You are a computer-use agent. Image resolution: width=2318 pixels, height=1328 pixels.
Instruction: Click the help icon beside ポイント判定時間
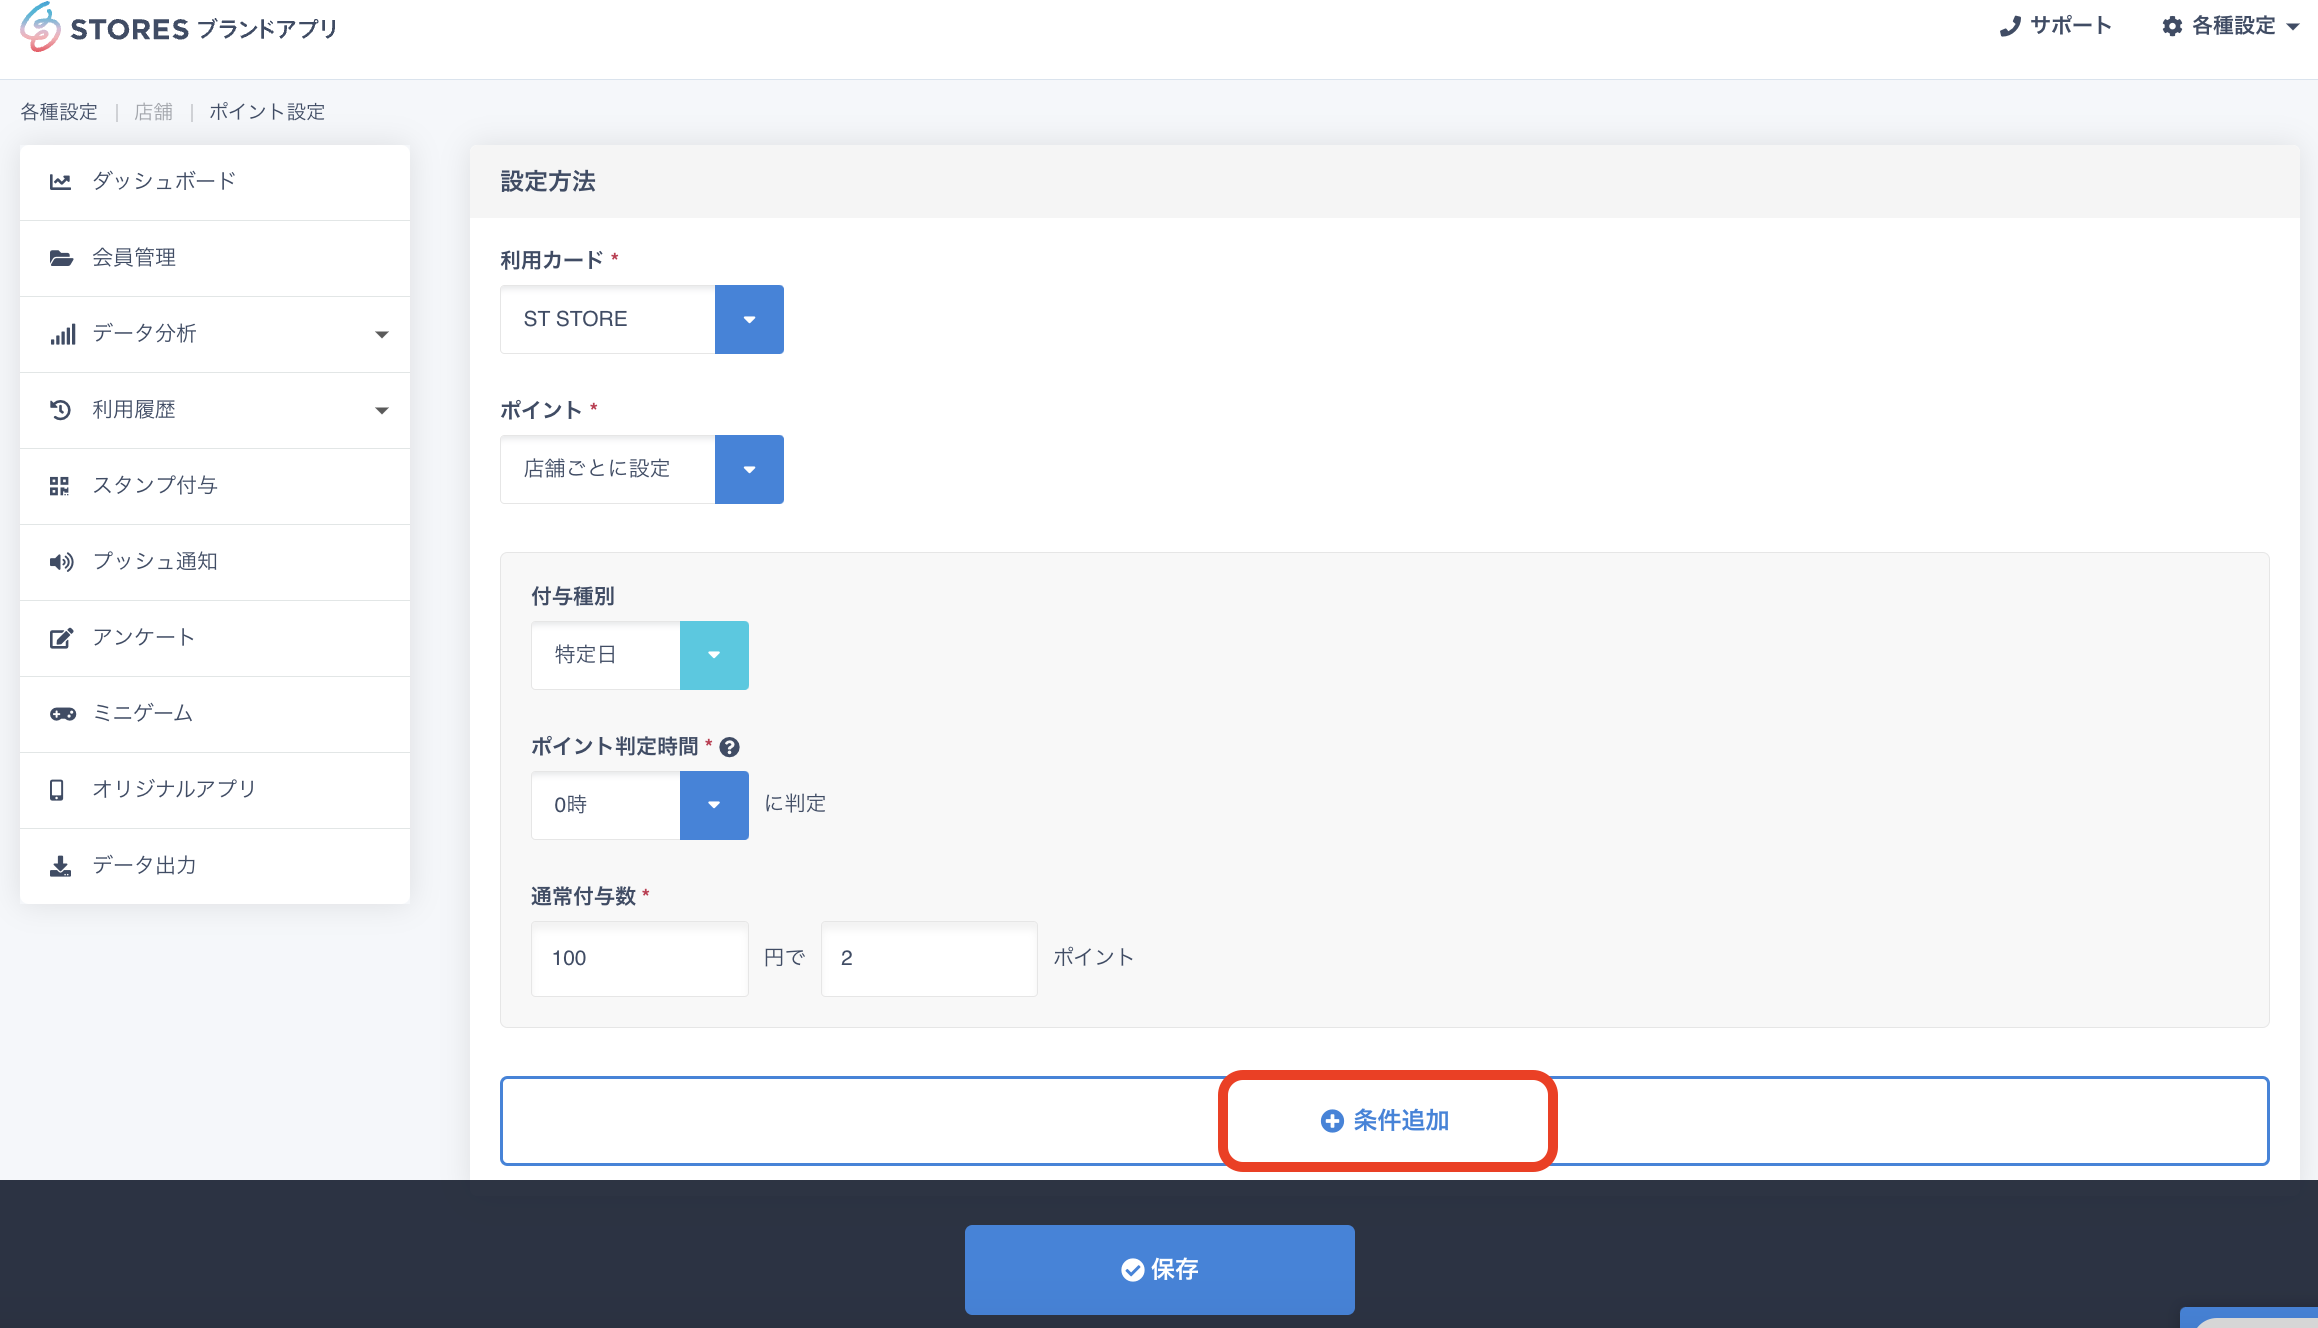click(730, 747)
